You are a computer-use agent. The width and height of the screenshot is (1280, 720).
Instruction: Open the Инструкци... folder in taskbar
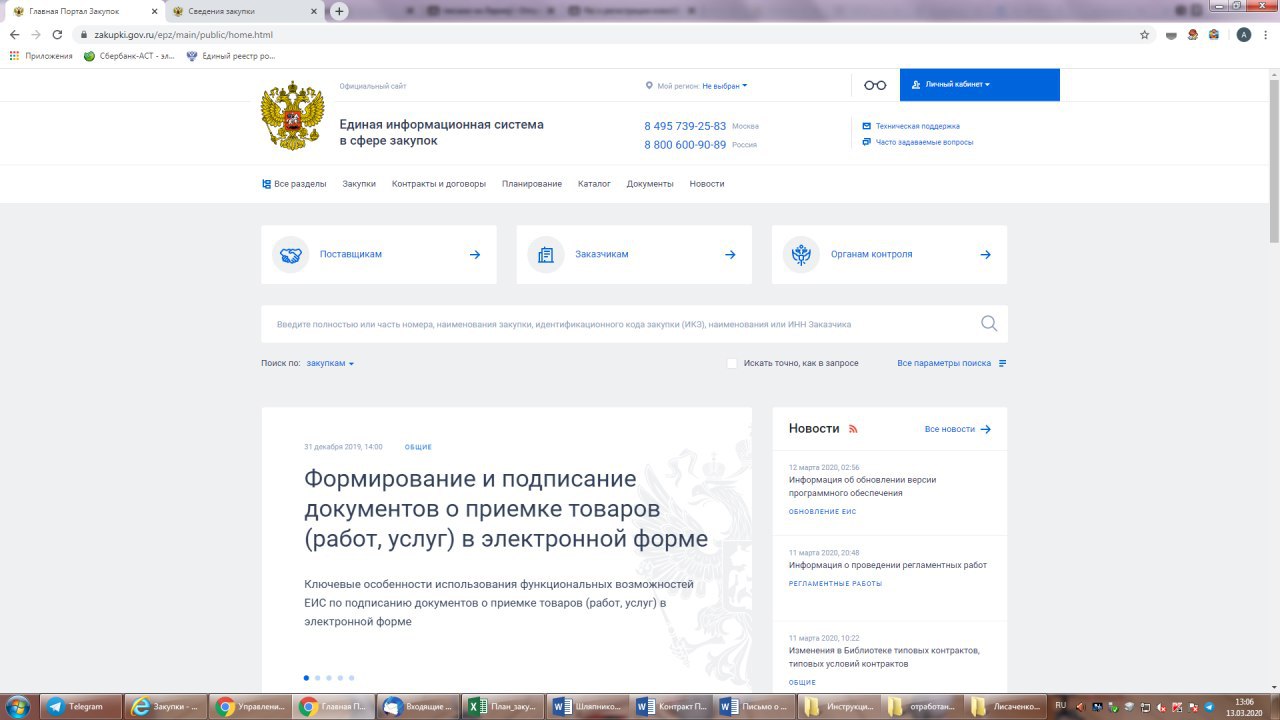pyautogui.click(x=844, y=706)
